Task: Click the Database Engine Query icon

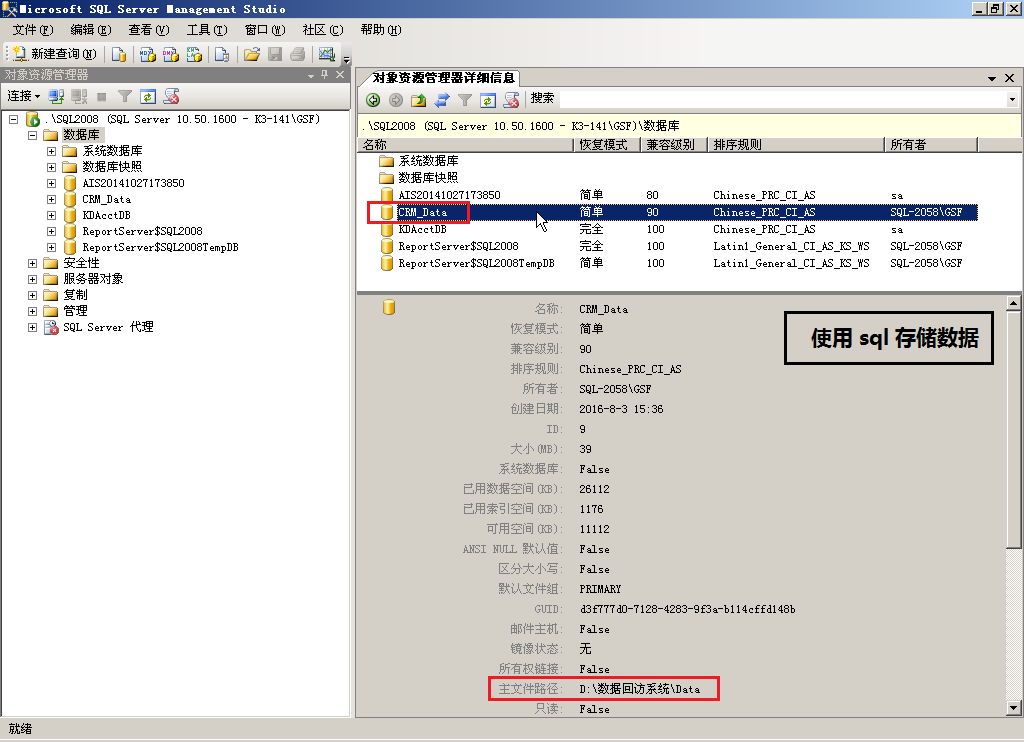Action: (119, 54)
